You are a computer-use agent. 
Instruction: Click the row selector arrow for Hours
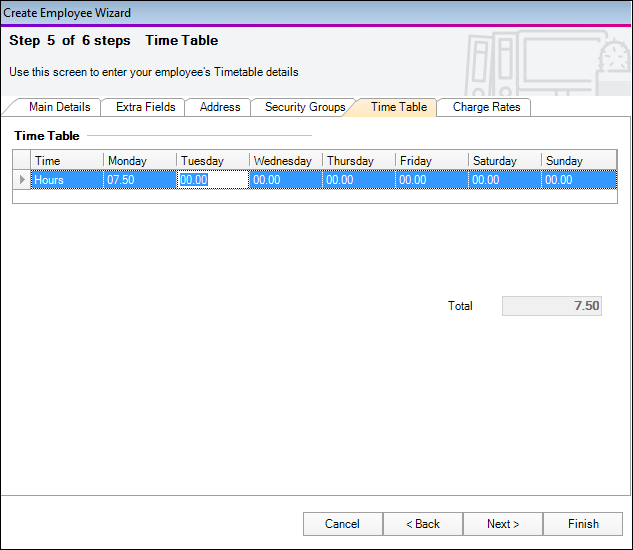[22, 180]
